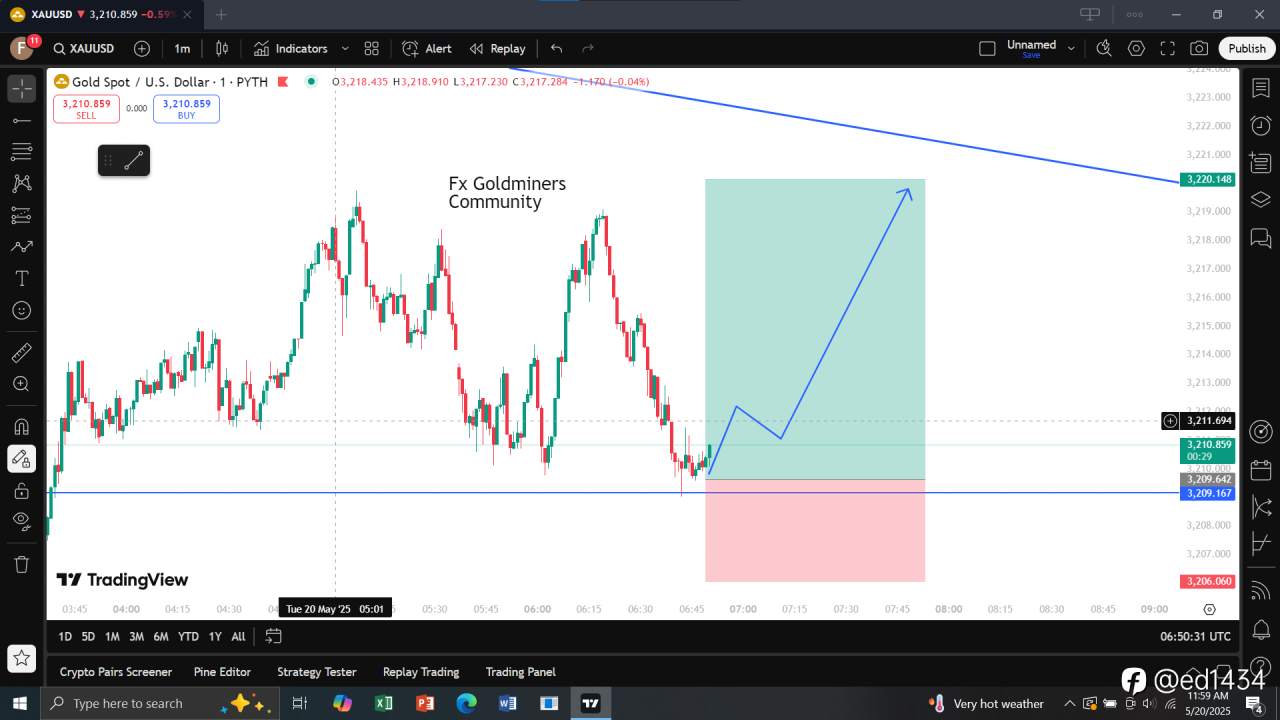Viewport: 1280px width, 720px height.
Task: Toggle magnet mode for drawings
Action: (x=22, y=427)
